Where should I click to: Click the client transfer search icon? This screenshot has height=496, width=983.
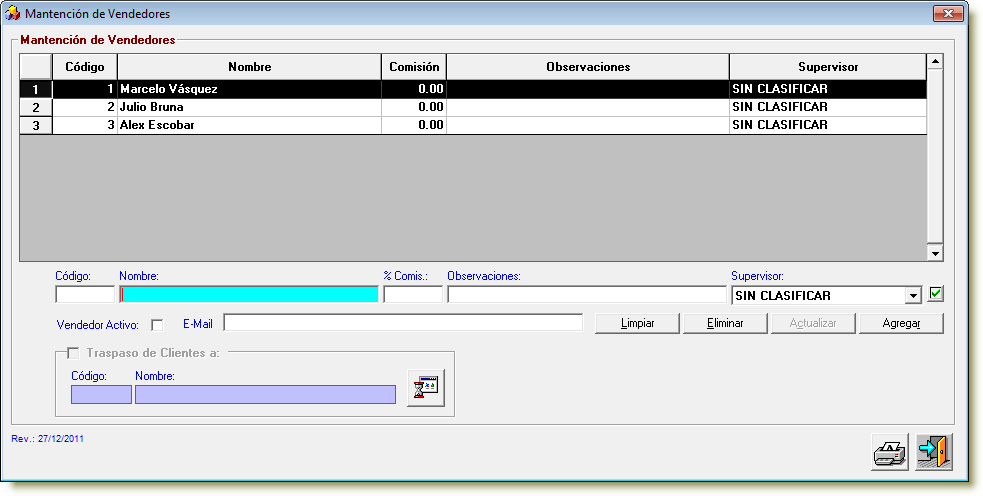tap(426, 388)
